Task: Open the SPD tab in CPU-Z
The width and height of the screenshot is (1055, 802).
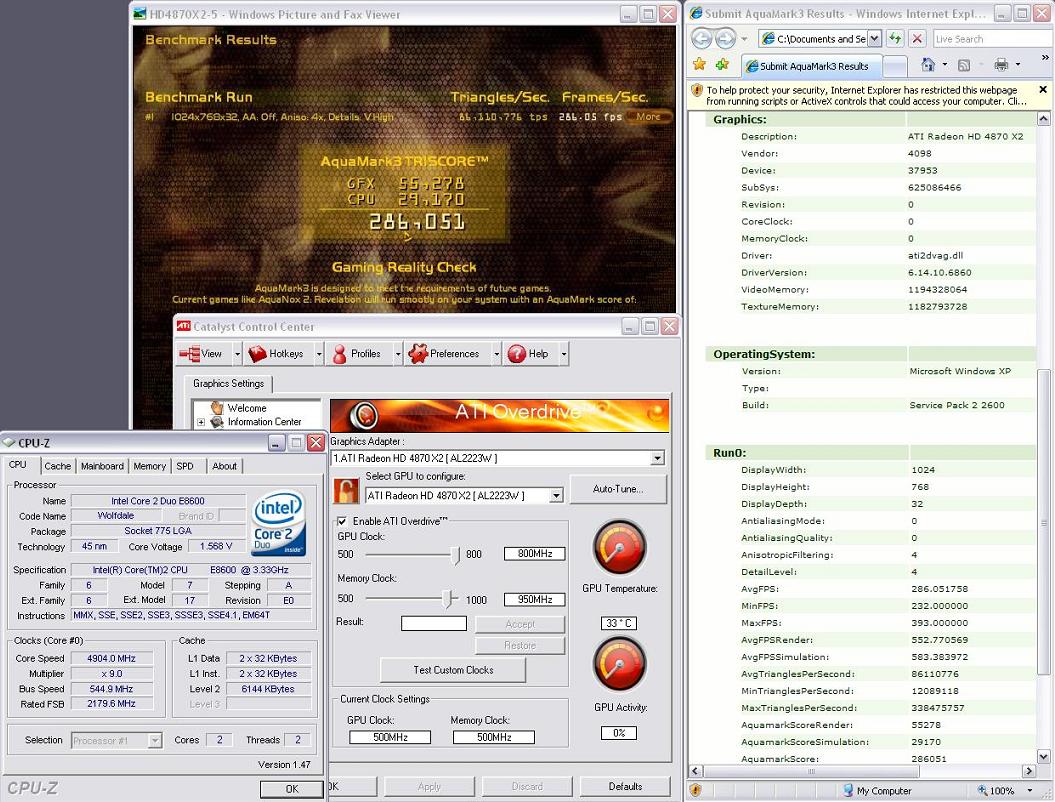Action: click(x=185, y=466)
